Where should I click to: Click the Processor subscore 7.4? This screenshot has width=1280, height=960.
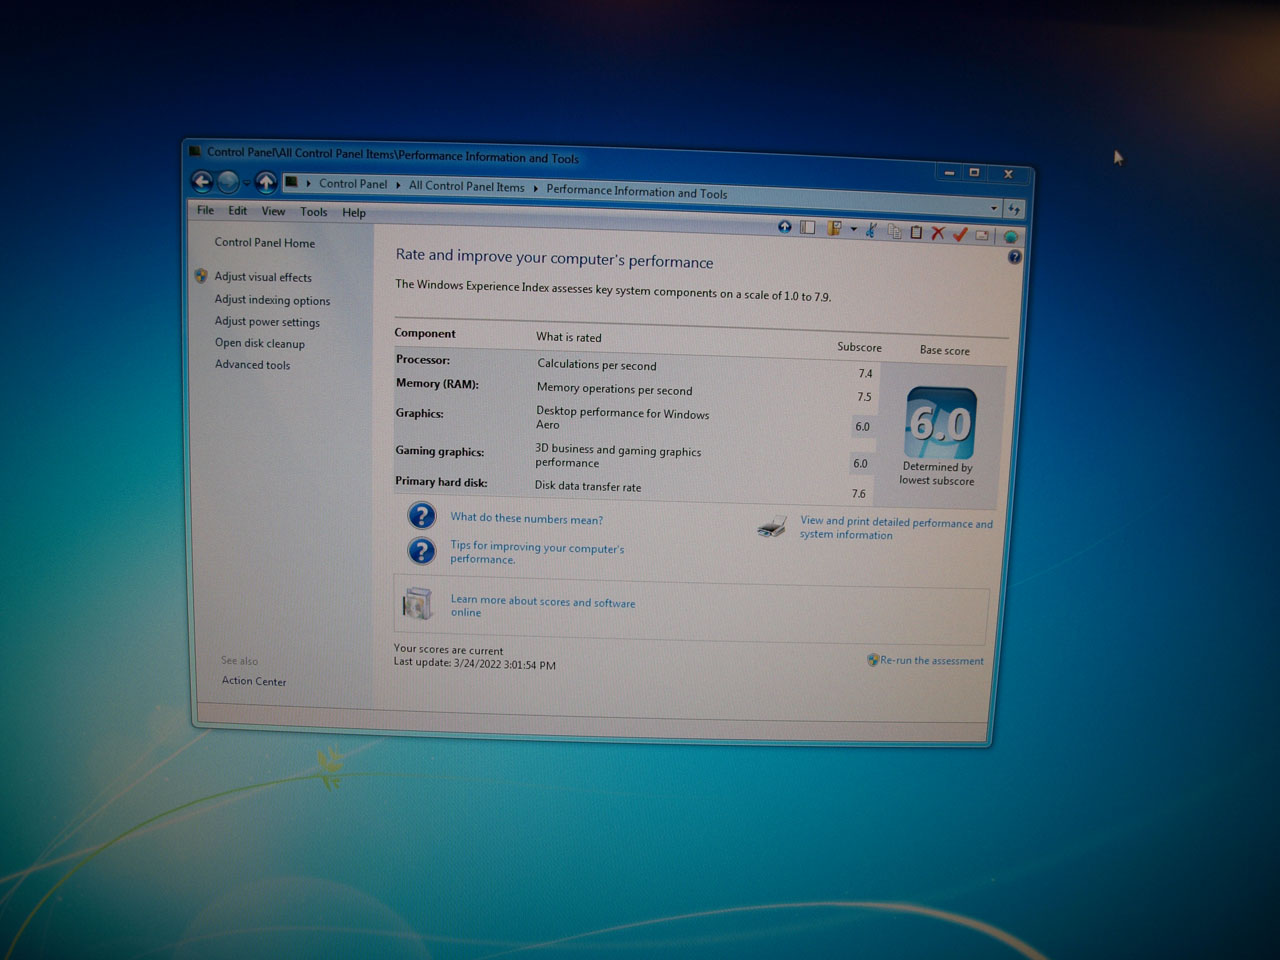(865, 373)
